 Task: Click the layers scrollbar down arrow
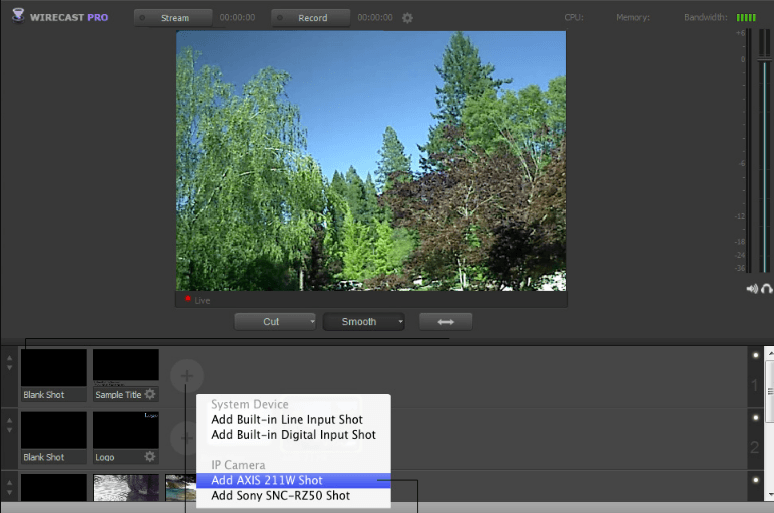pyautogui.click(x=770, y=495)
